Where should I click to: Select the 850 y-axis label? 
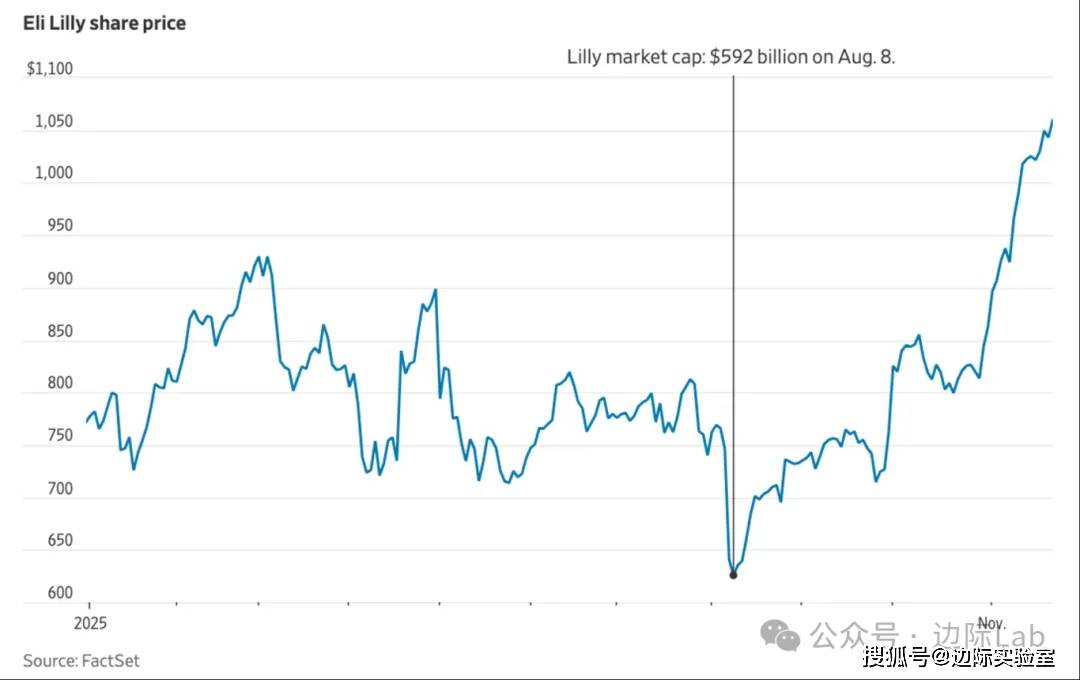(x=59, y=331)
